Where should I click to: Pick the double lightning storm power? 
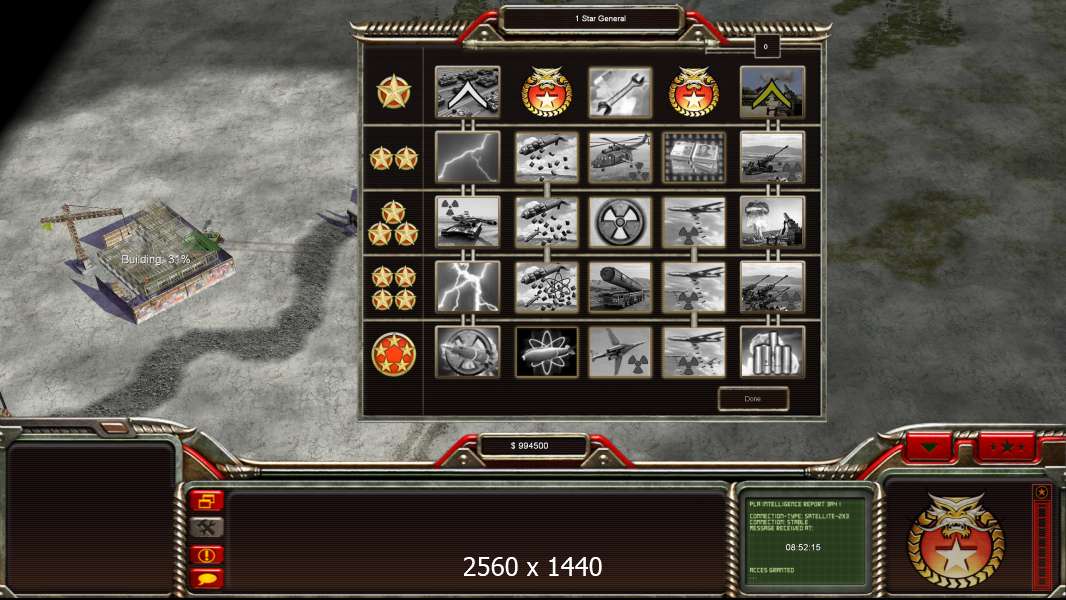click(x=467, y=287)
